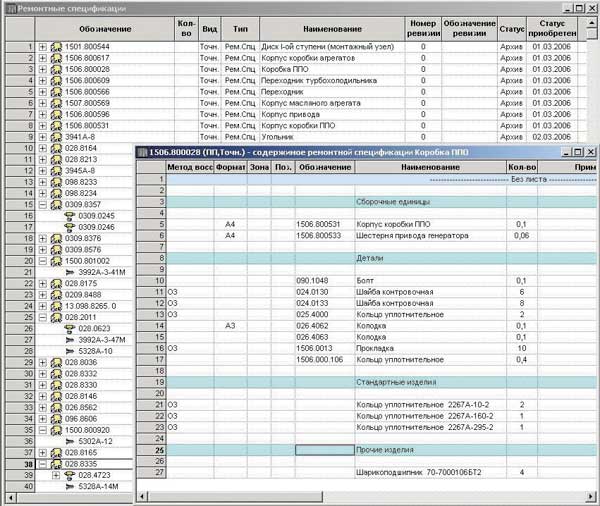Screen dimensions: 600x506
Task: Click the Угольник name cell
Action: [332, 137]
